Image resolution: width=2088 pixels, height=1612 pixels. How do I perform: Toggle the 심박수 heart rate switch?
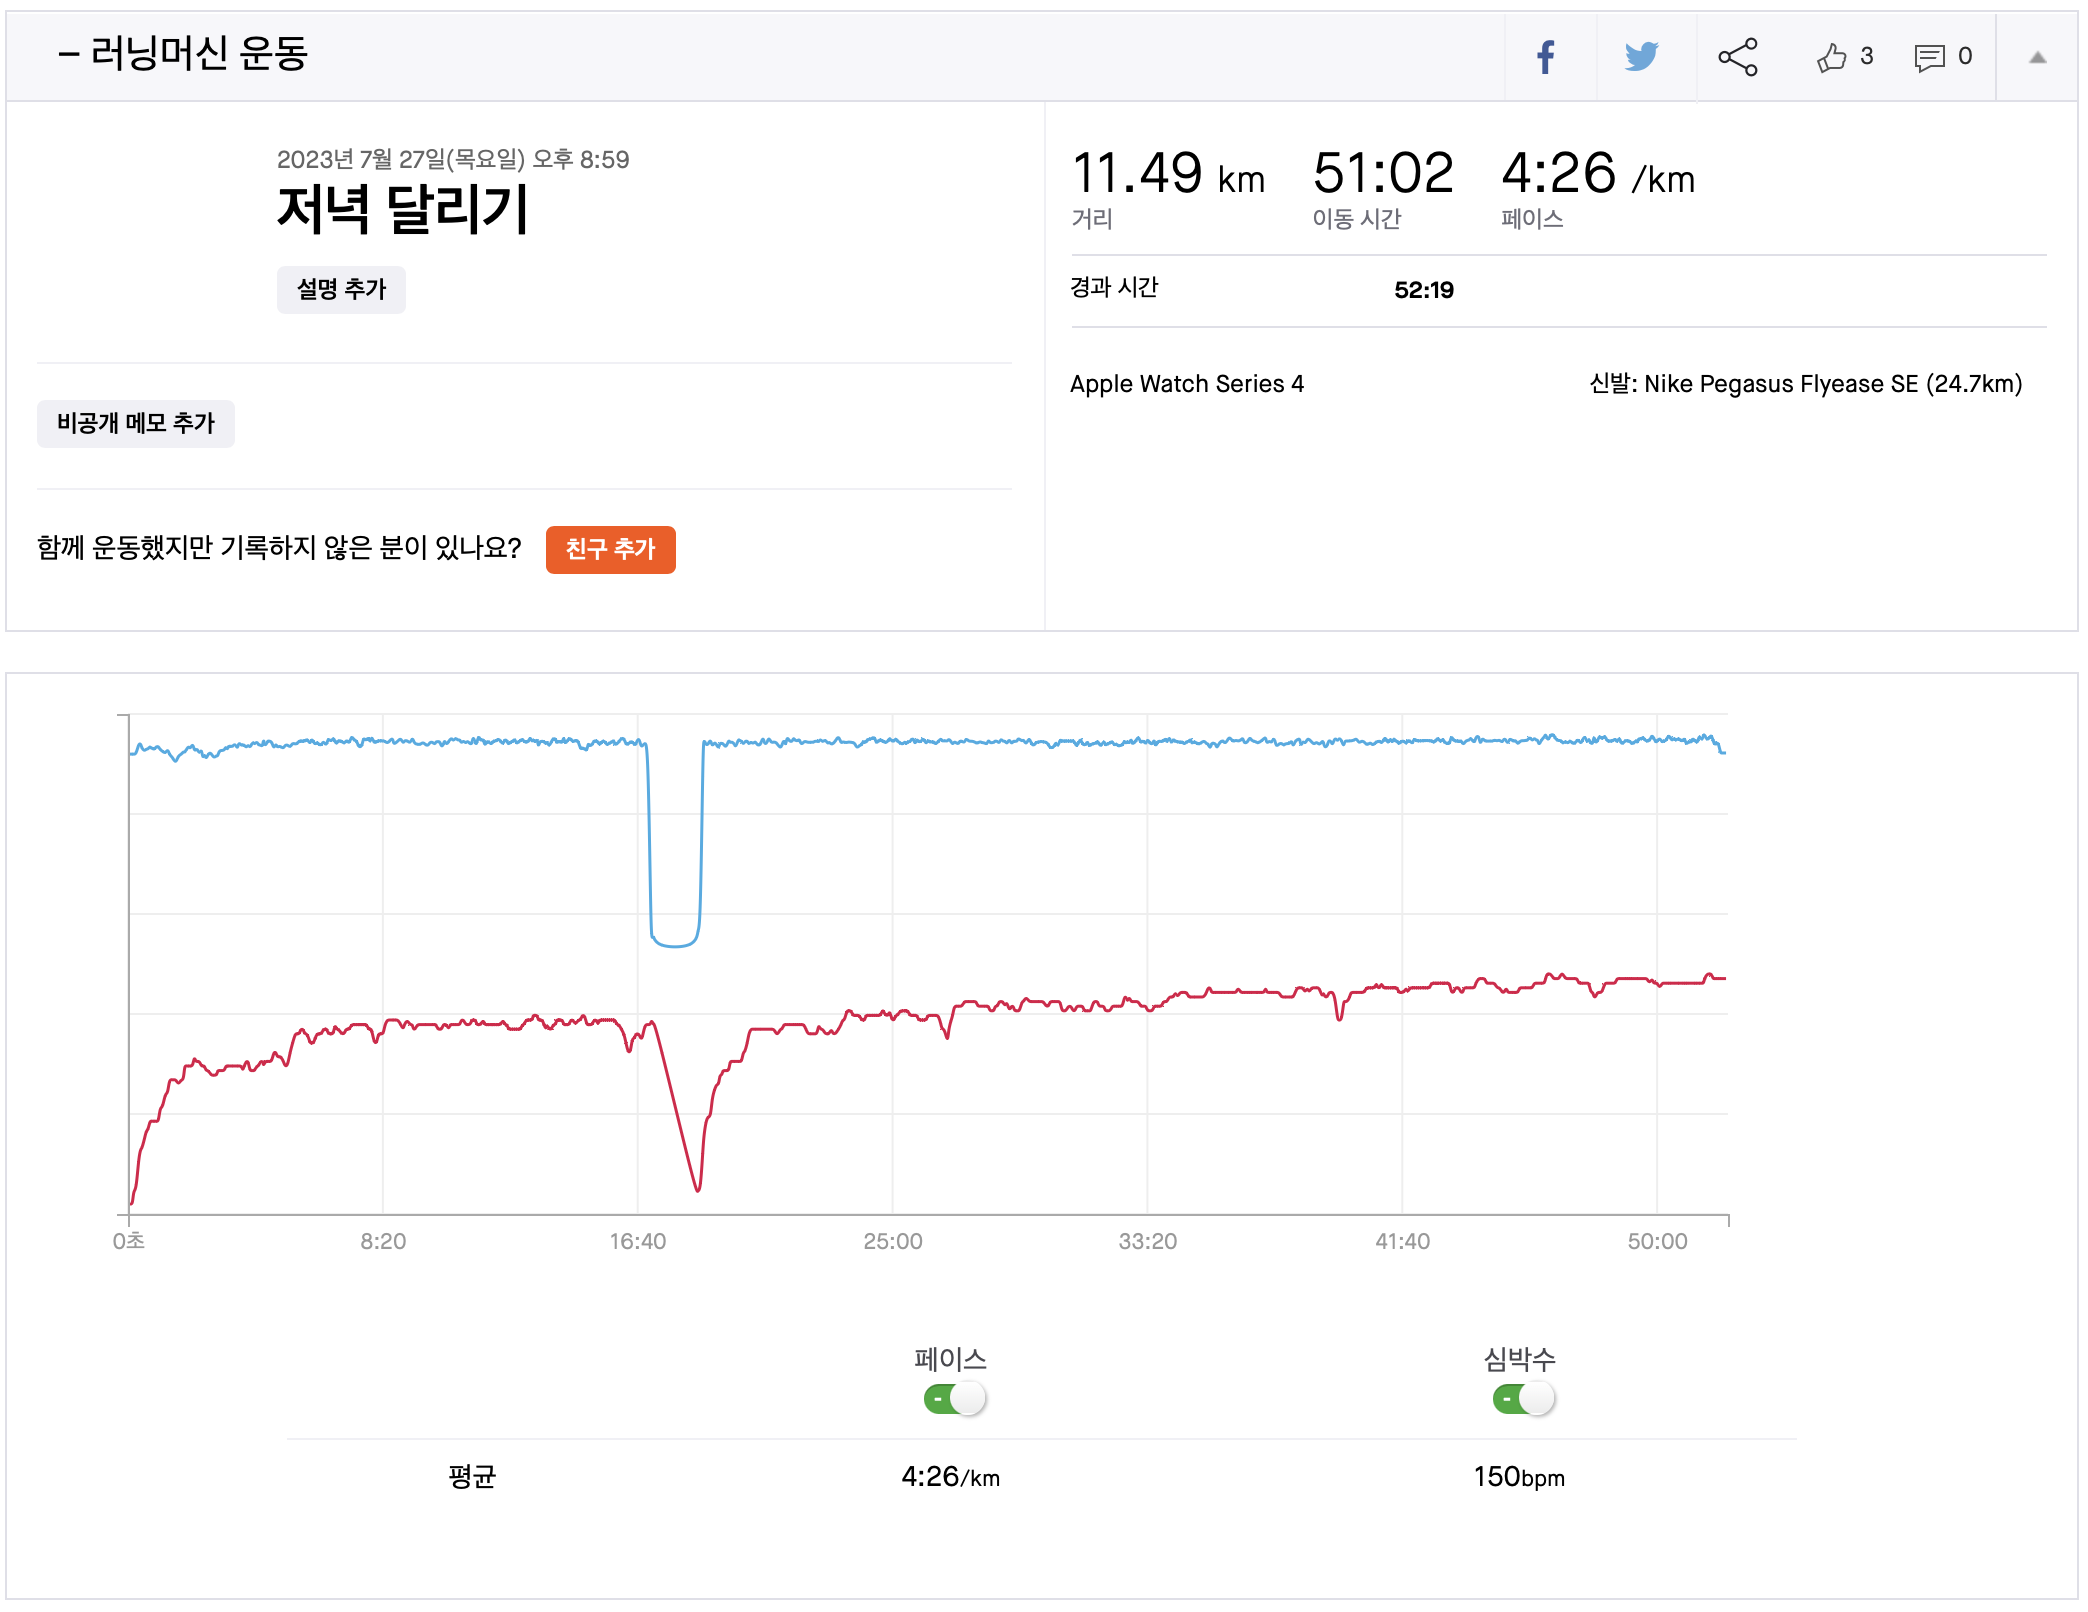(1523, 1398)
